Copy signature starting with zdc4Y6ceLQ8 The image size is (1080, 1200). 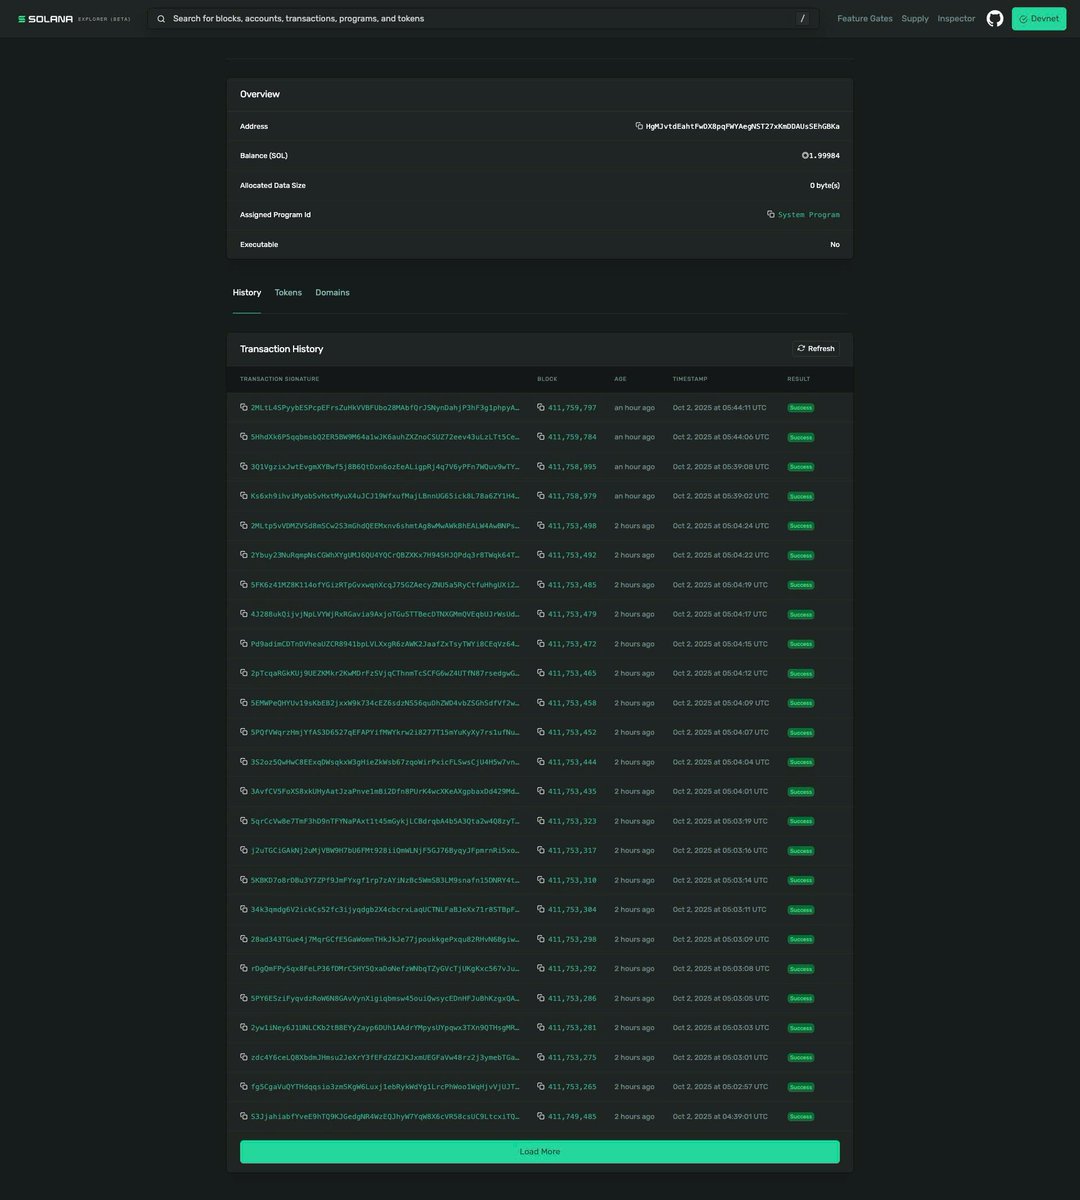pos(244,1057)
